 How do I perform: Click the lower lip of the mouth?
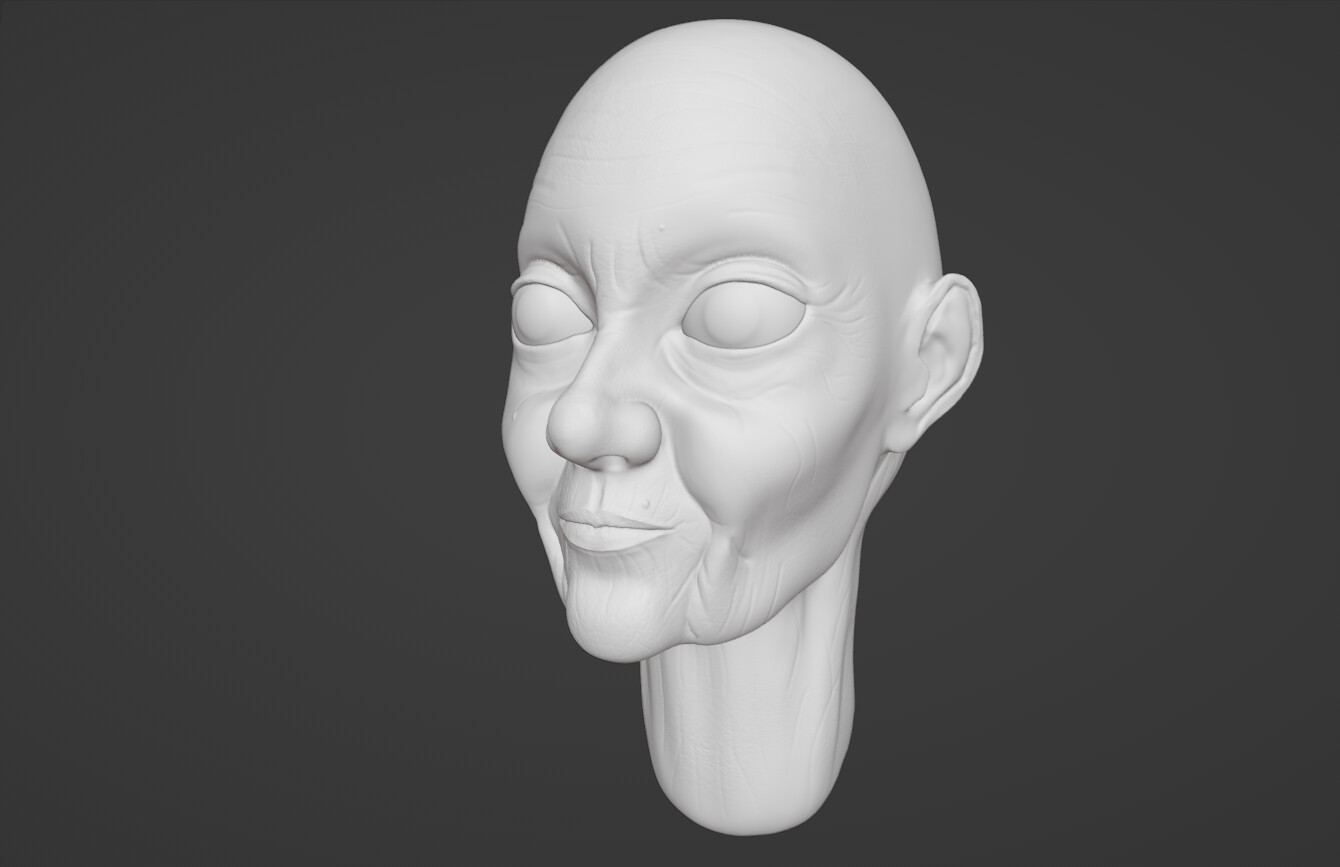click(603, 537)
